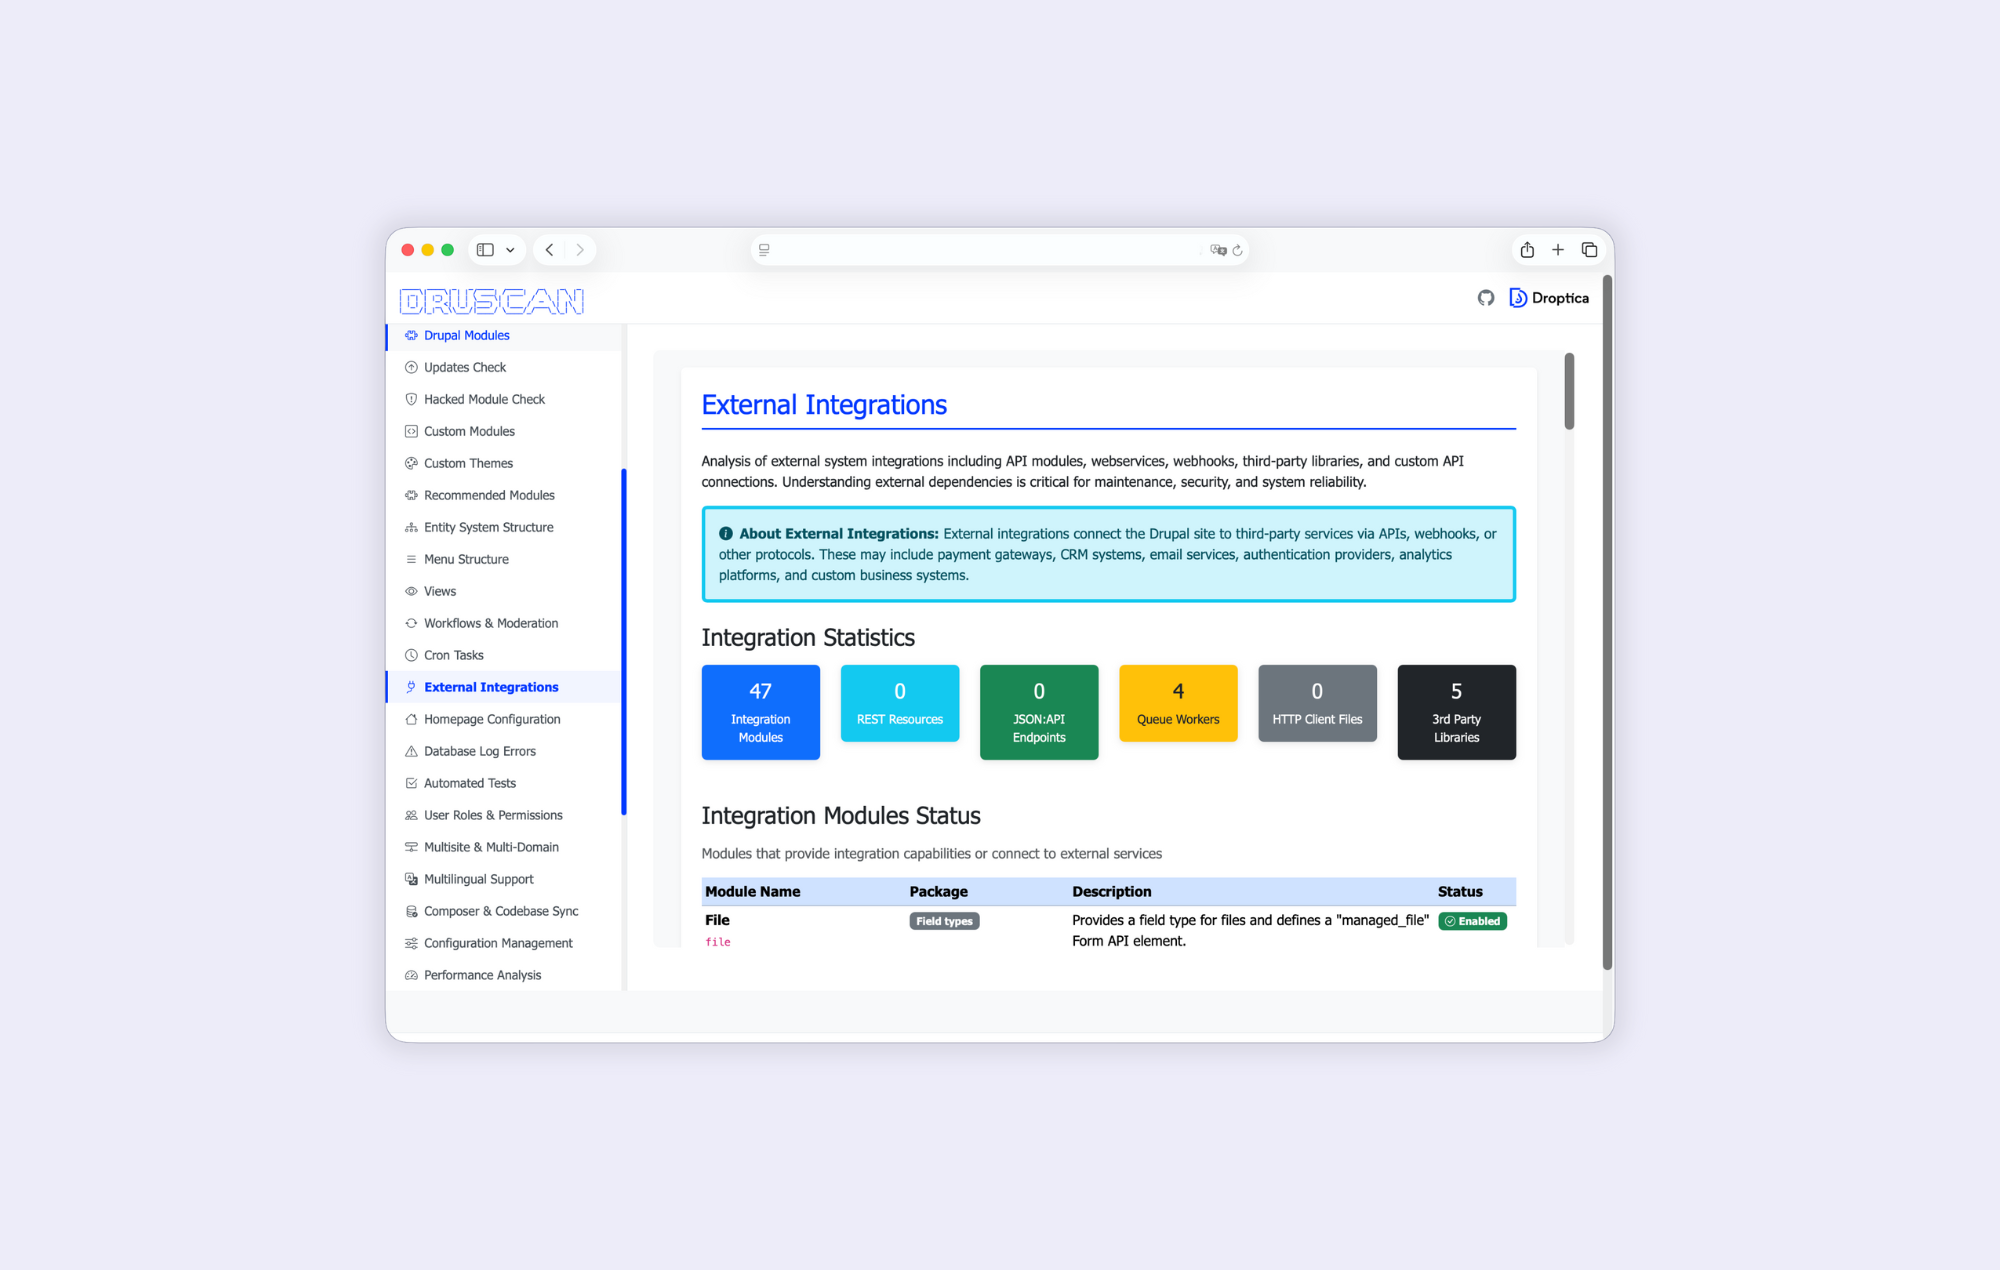
Task: Click the 3rd Party Libraries card
Action: 1456,712
